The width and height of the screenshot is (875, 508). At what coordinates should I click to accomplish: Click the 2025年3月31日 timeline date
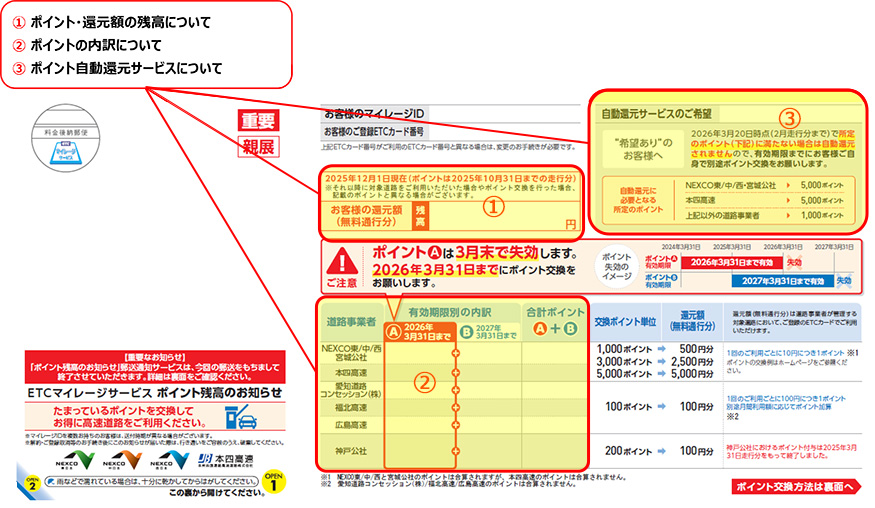click(732, 247)
